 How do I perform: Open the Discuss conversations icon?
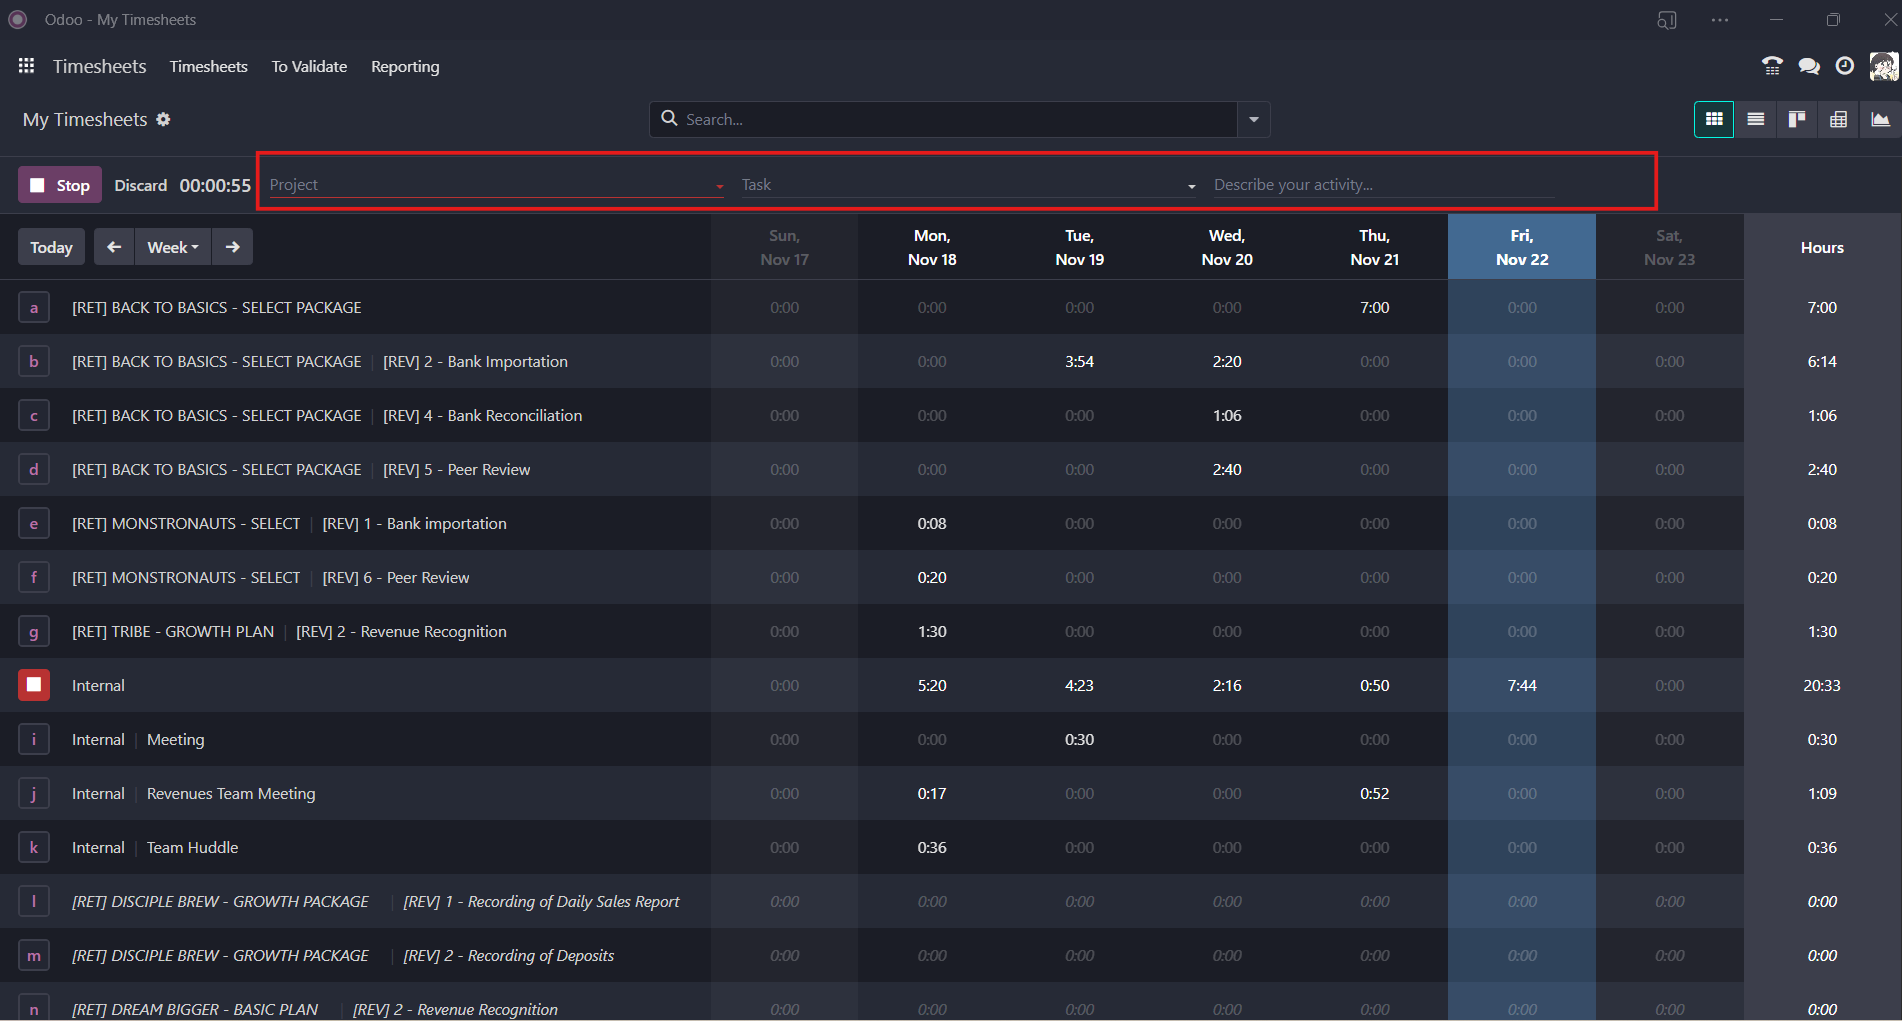point(1808,66)
